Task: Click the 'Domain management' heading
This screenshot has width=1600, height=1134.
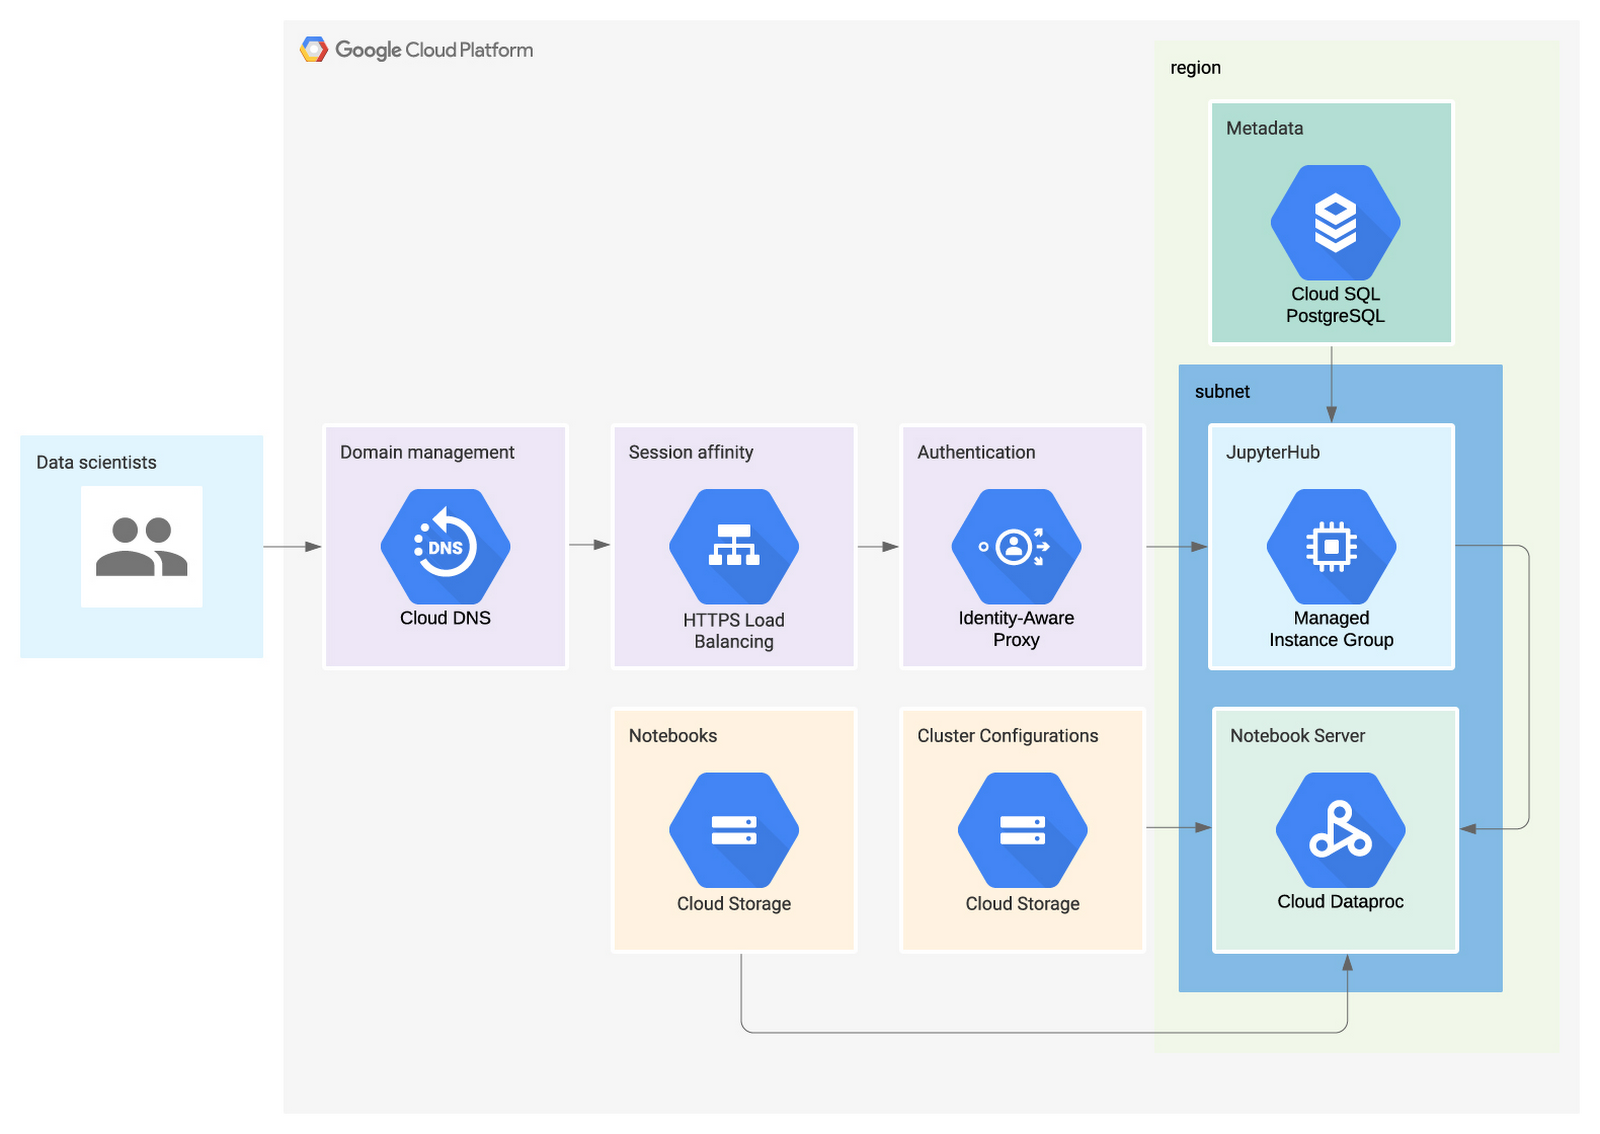Action: (427, 452)
